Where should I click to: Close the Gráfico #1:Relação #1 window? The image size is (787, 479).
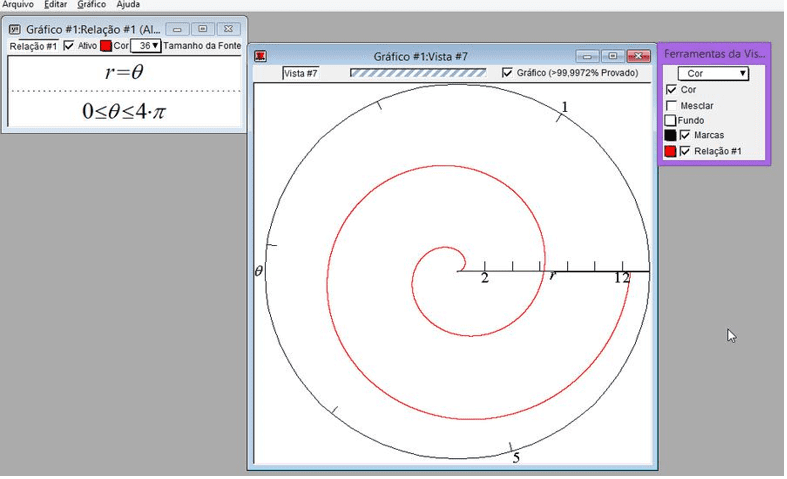pos(228,29)
